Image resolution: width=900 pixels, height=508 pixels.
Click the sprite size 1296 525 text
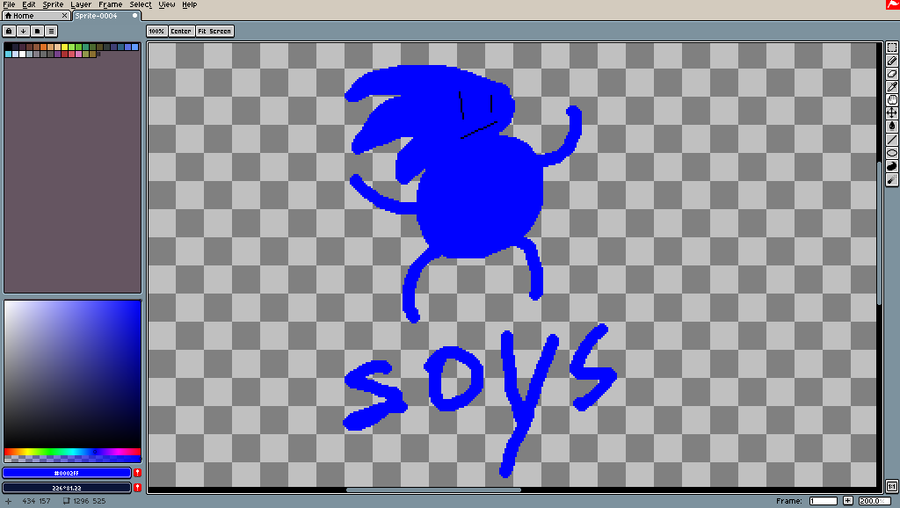click(90, 501)
